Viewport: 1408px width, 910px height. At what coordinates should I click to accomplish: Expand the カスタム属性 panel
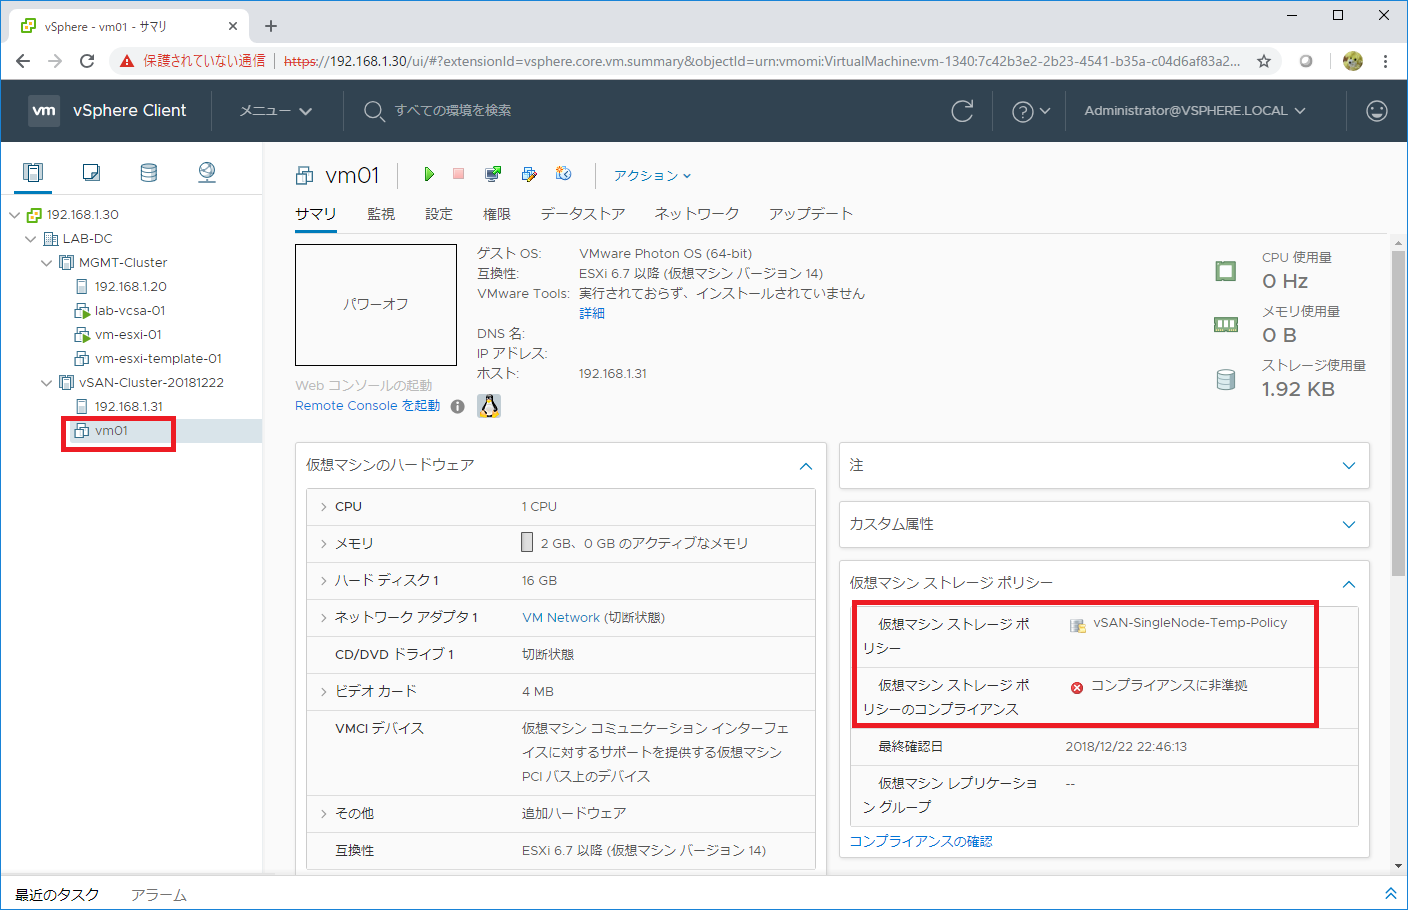tap(1349, 525)
